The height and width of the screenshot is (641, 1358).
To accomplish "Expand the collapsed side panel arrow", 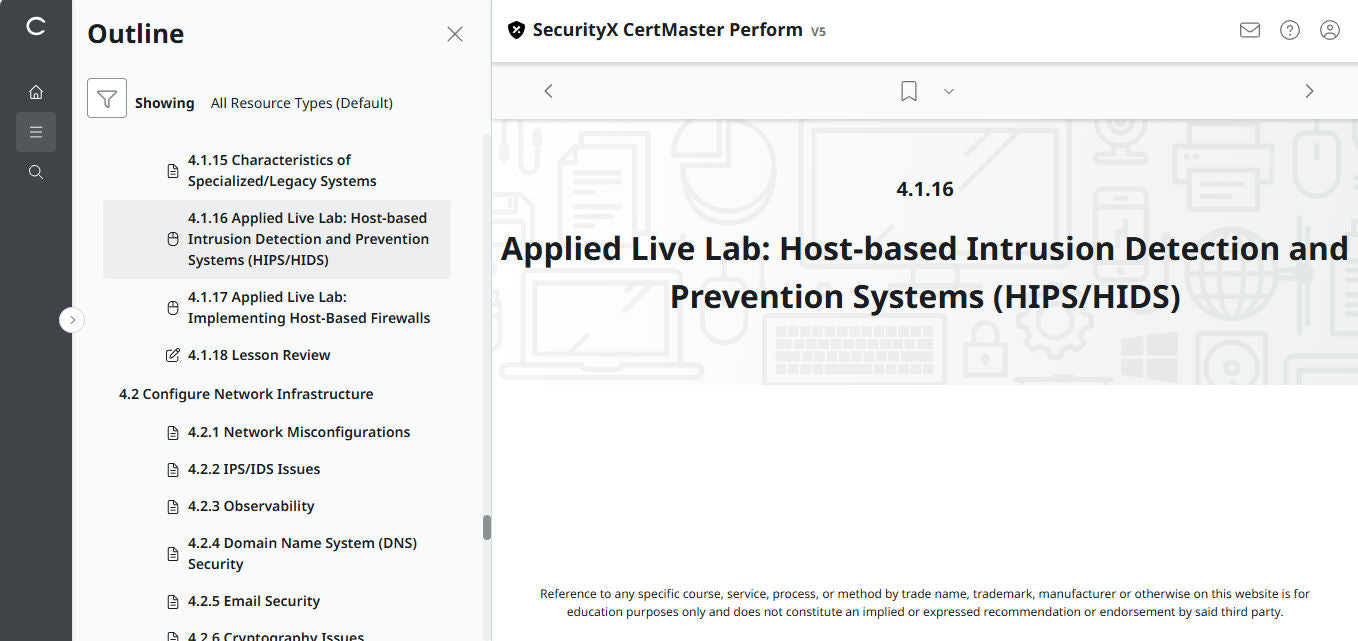I will pos(72,319).
